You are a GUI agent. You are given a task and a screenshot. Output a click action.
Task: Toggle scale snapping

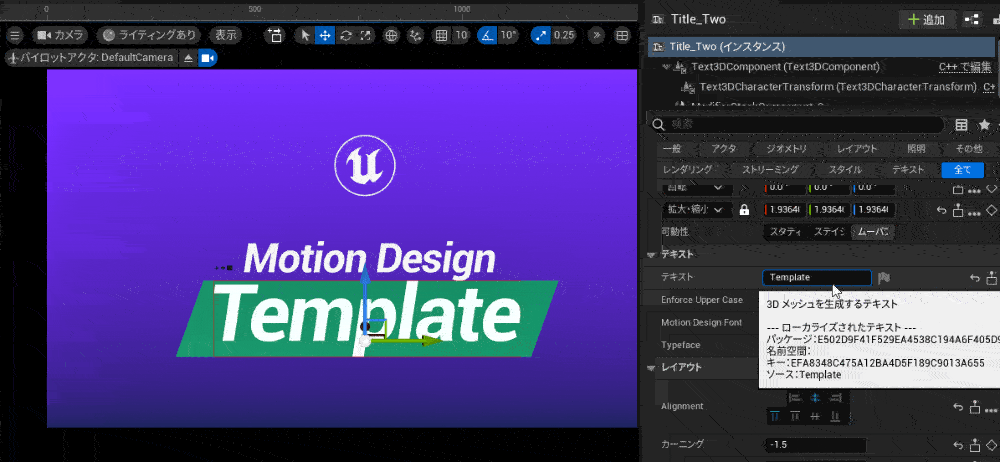click(541, 35)
